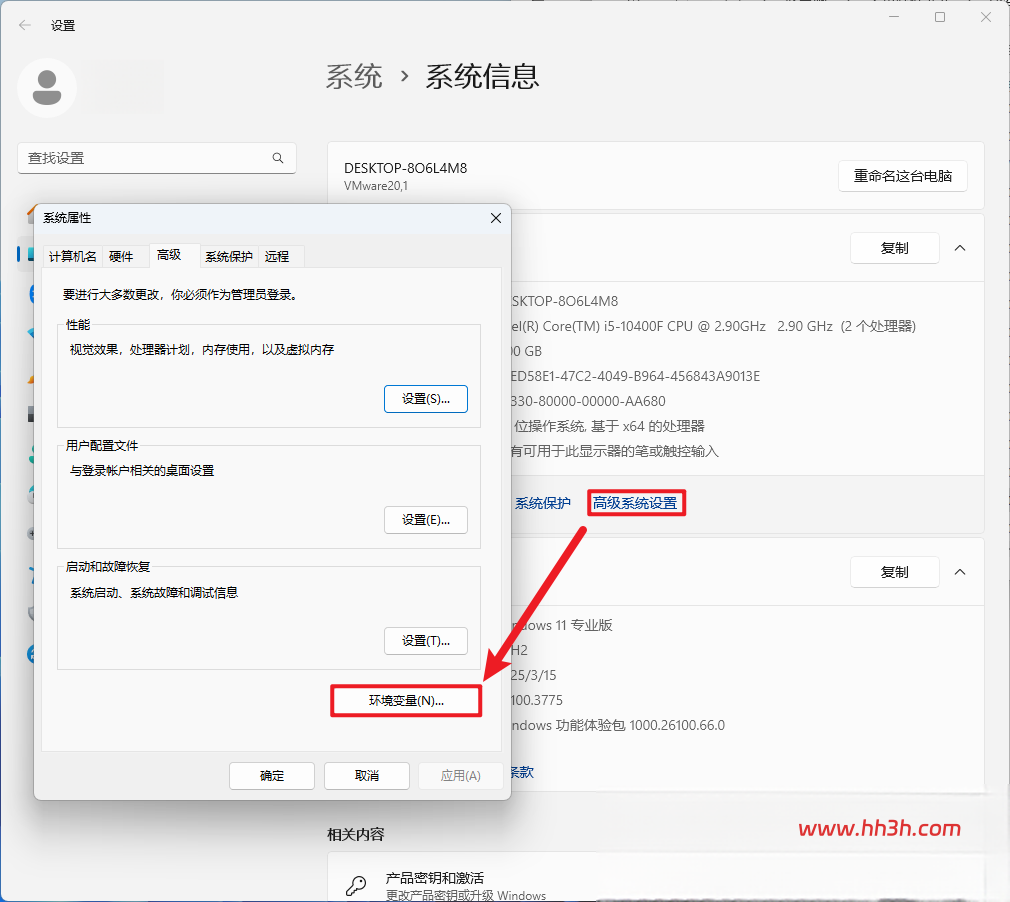Click the user profile avatar icon
The width and height of the screenshot is (1010, 902).
[x=47, y=88]
